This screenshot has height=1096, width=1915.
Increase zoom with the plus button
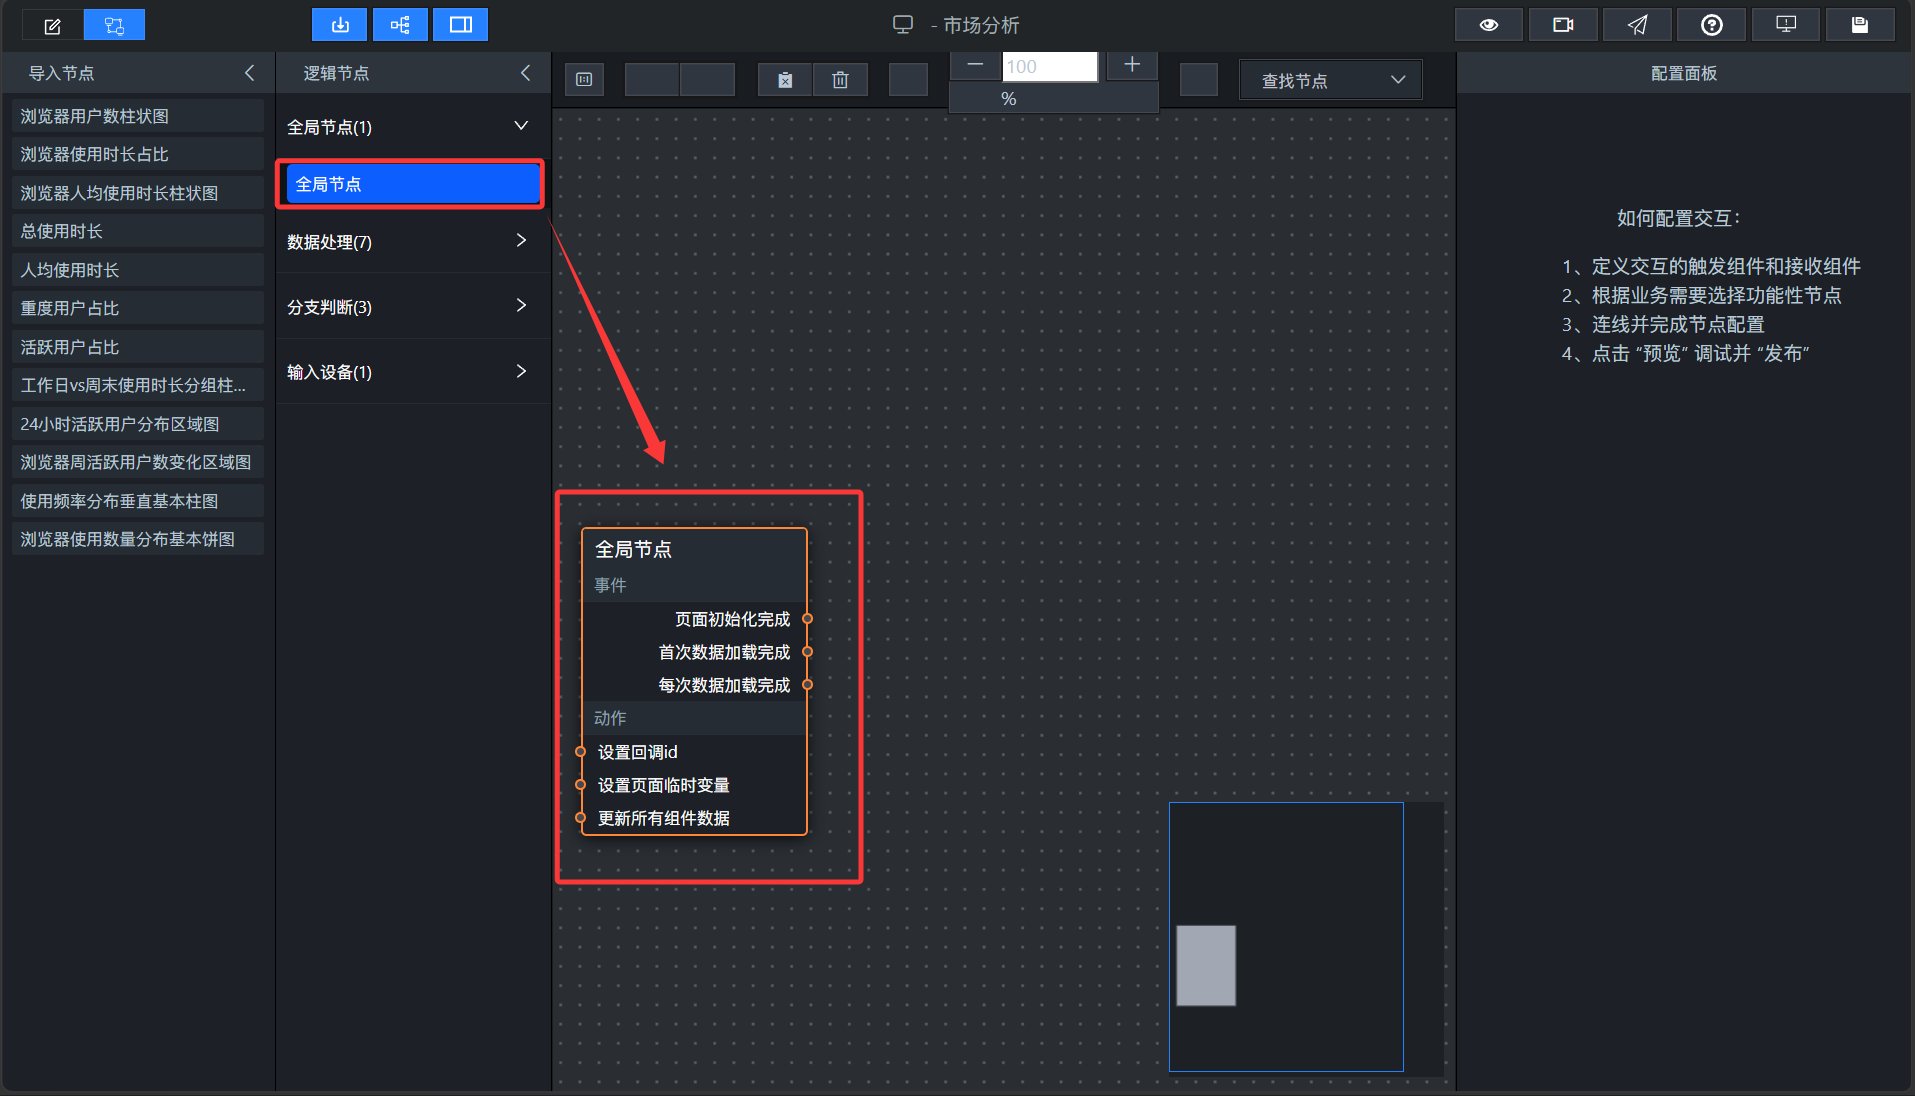point(1132,66)
